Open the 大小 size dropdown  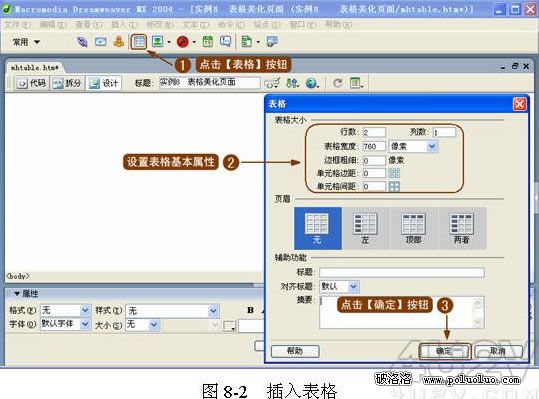142,324
